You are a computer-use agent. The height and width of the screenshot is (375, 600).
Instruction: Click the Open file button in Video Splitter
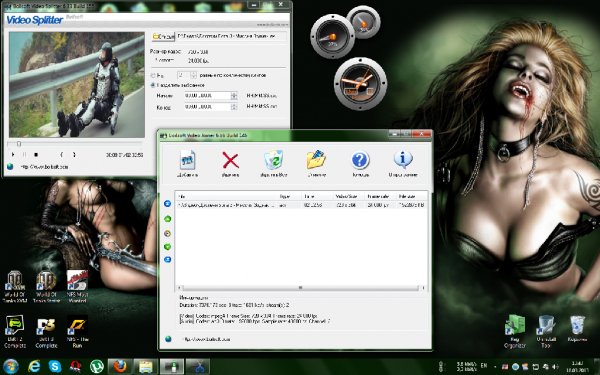(x=163, y=37)
